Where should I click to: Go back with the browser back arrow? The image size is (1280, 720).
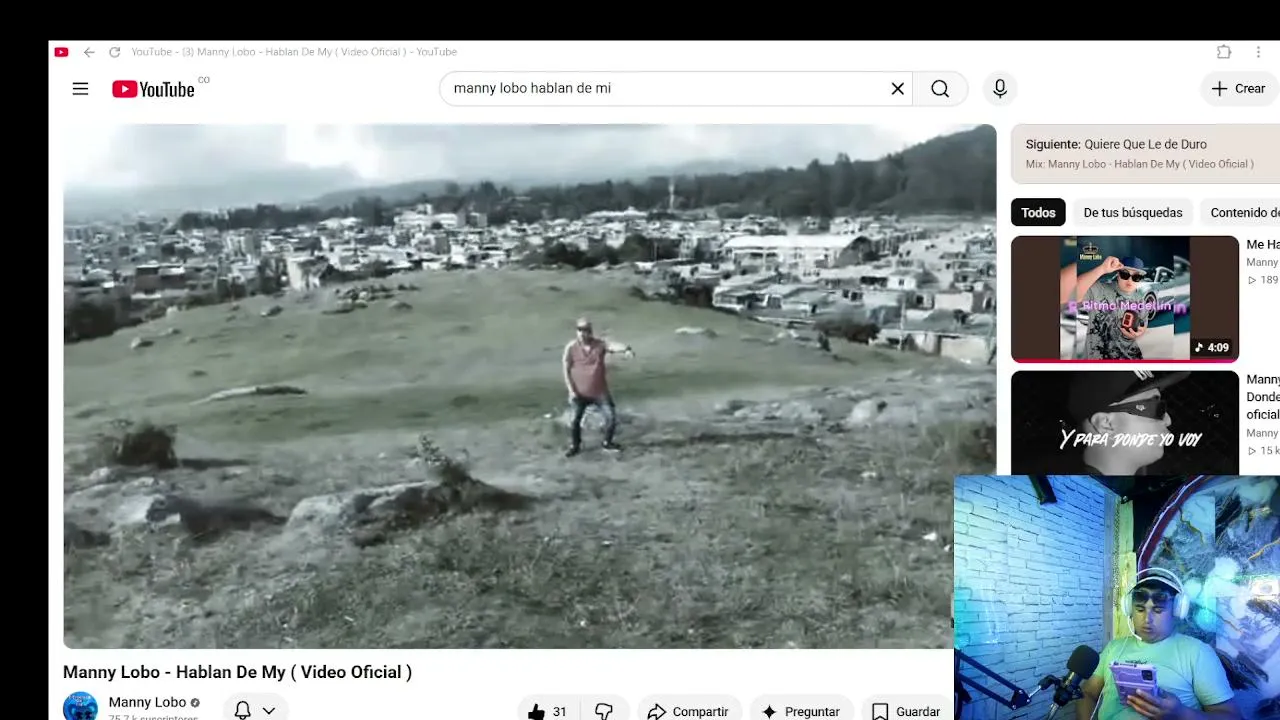point(89,52)
